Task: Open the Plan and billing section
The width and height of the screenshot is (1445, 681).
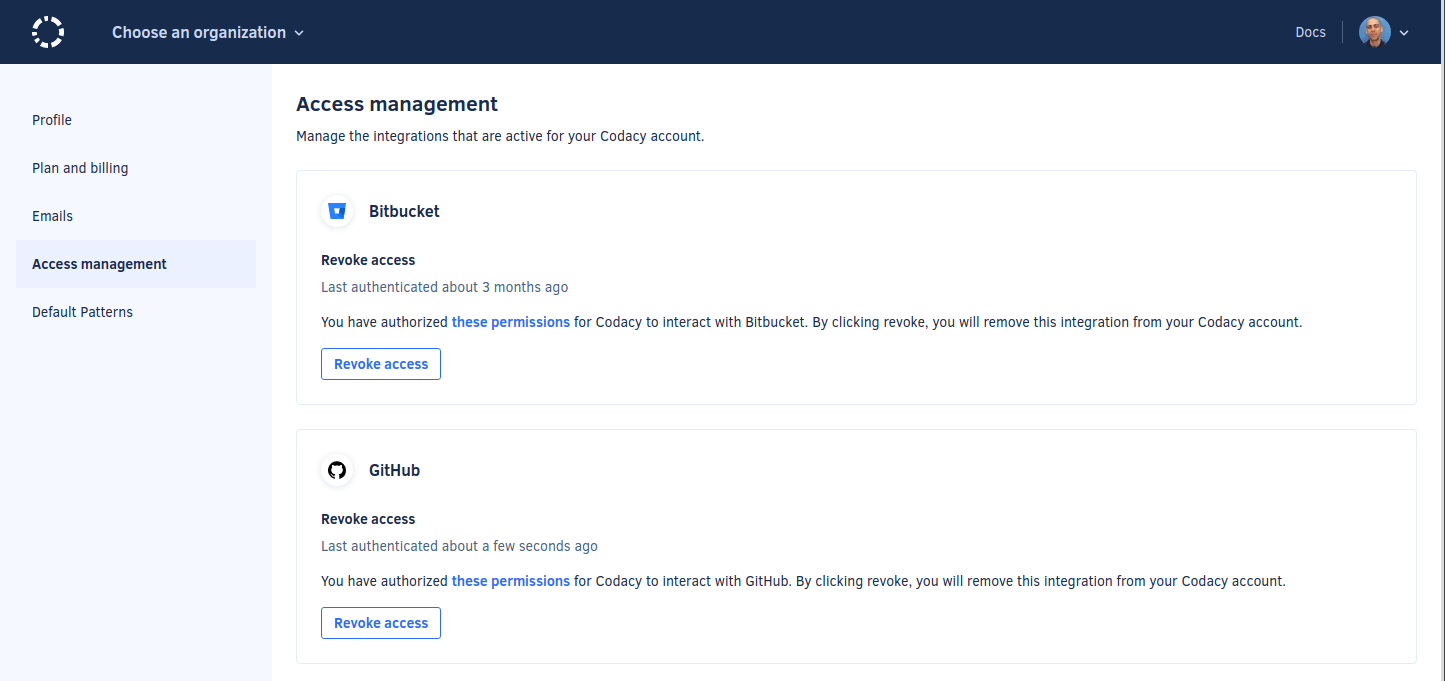Action: [80, 168]
